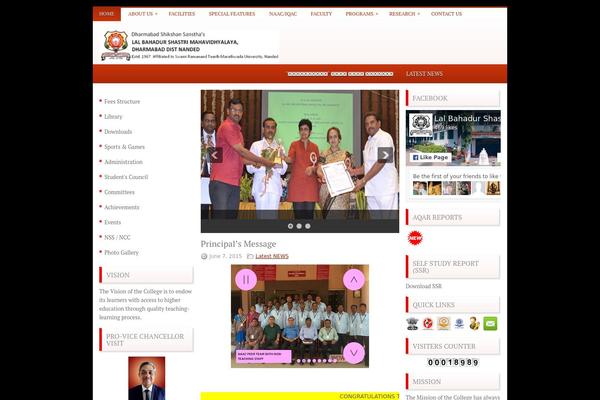Open the blue crest quick link icon
This screenshot has width=600, height=400.
coord(459,324)
